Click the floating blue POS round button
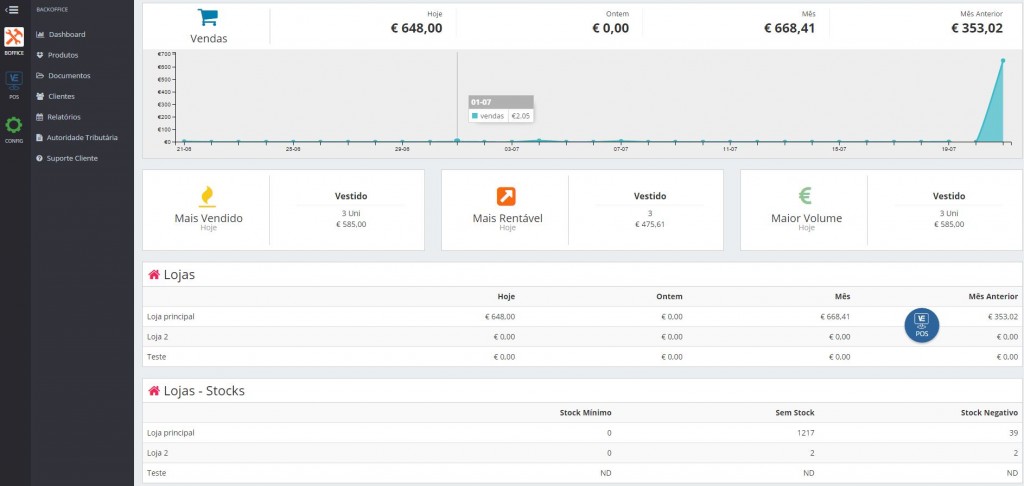Screen dimensions: 1024x486 (921, 325)
